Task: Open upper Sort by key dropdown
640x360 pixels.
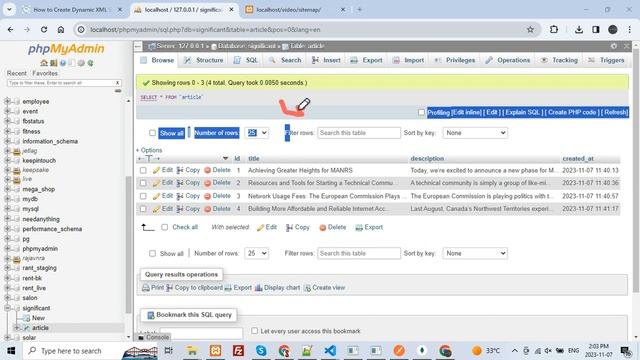Action: 475,133
